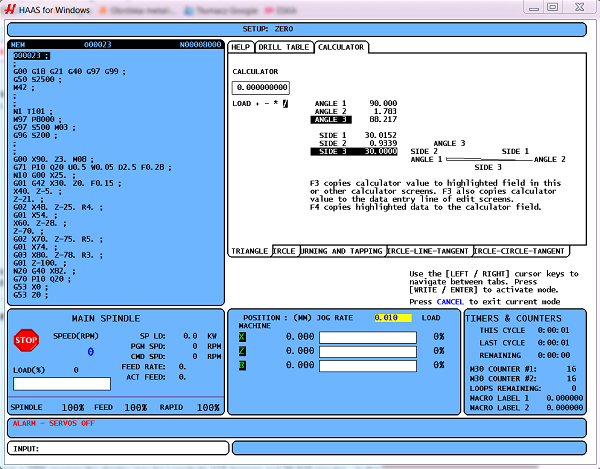The width and height of the screenshot is (600, 469).
Task: Click the M30 COUNTER #2 value
Action: pyautogui.click(x=572, y=379)
